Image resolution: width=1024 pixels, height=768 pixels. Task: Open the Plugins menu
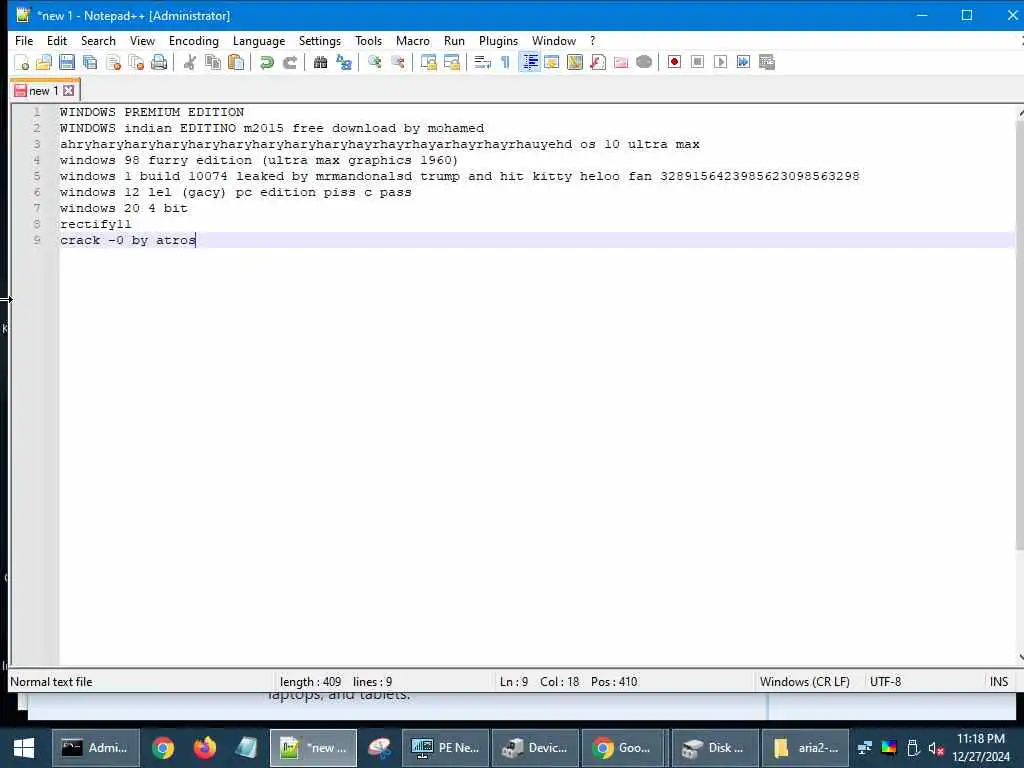[x=498, y=40]
